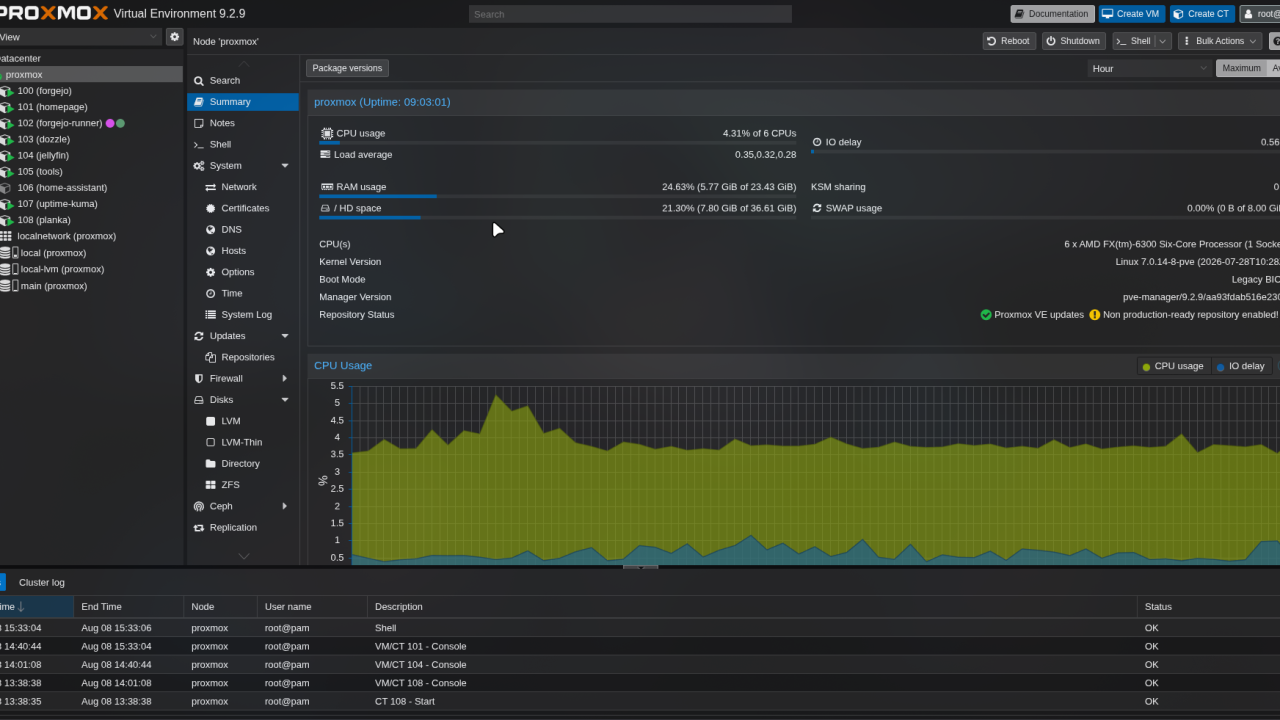Open Shell button dropdown arrow
The height and width of the screenshot is (720, 1280).
pyautogui.click(x=1163, y=41)
